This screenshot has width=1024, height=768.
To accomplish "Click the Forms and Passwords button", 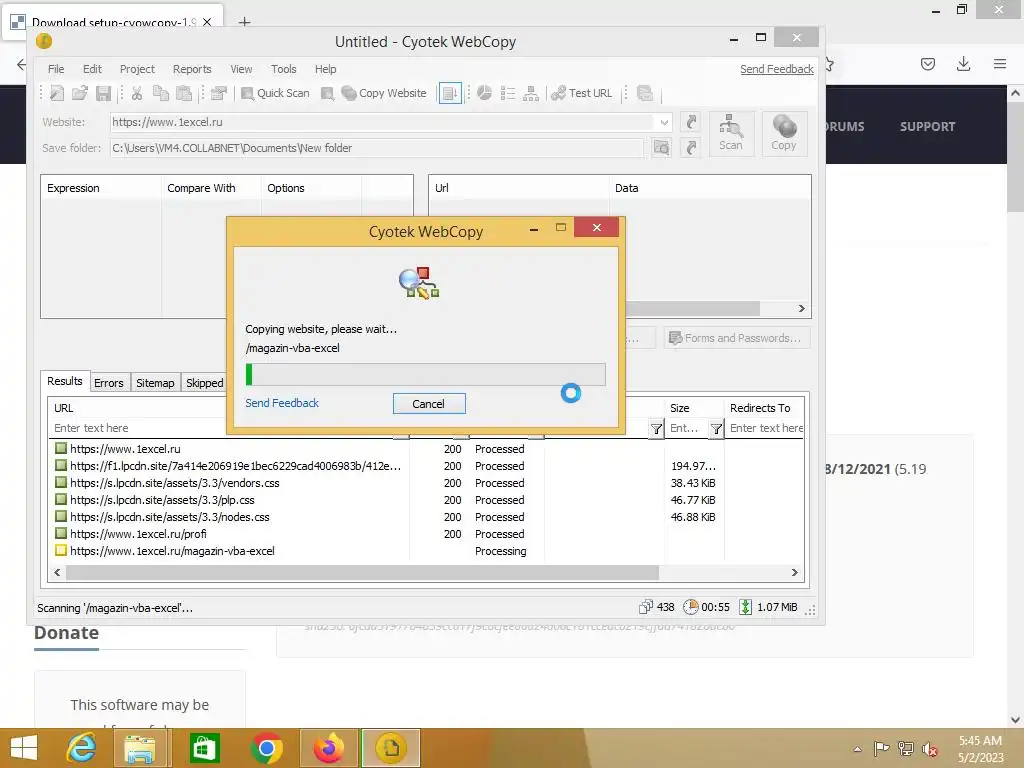I will coord(737,338).
